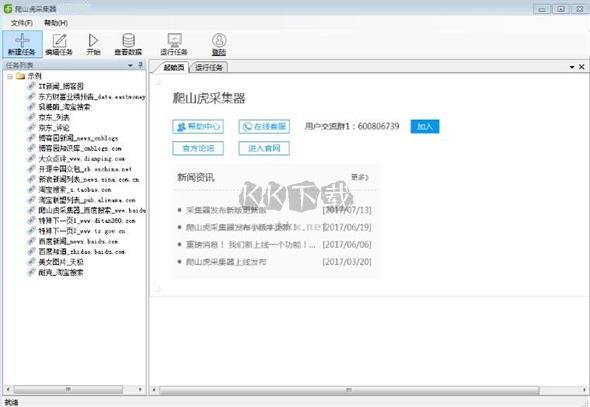Select 百度新闻_news.baidu.com task
Image resolution: width=590 pixels, height=407 pixels.
click(78, 241)
